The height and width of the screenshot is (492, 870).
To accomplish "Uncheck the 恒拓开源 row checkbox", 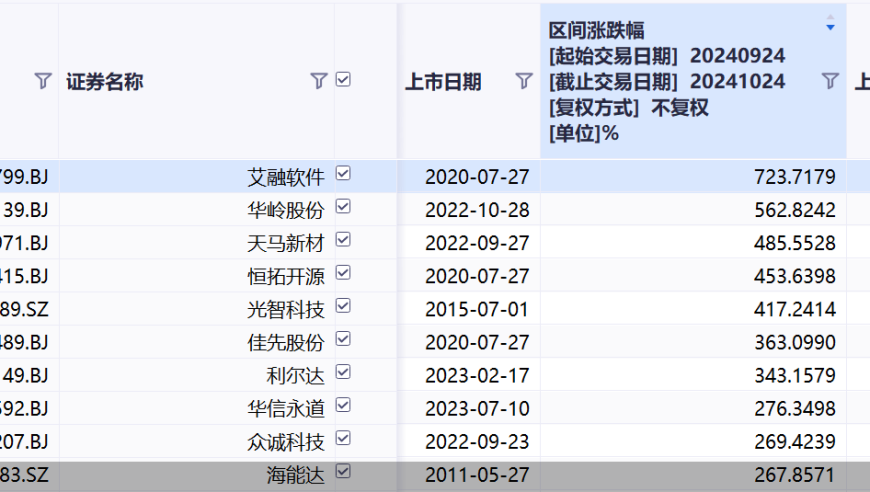I will pyautogui.click(x=343, y=273).
